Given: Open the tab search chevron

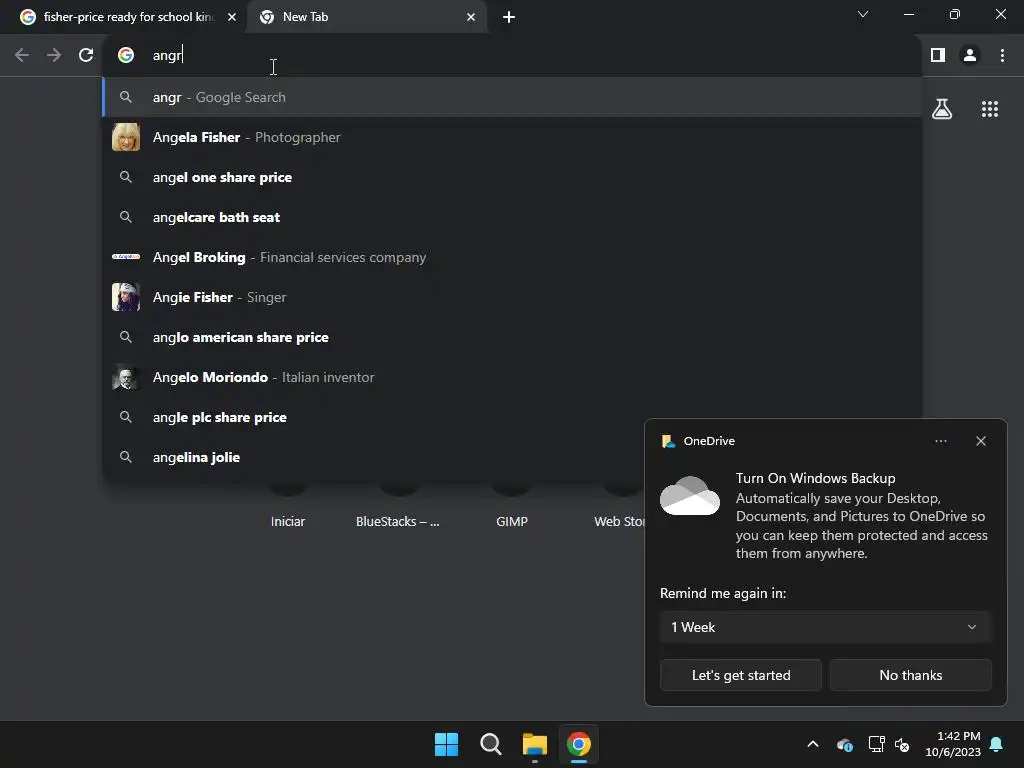Looking at the screenshot, I should click(x=863, y=14).
